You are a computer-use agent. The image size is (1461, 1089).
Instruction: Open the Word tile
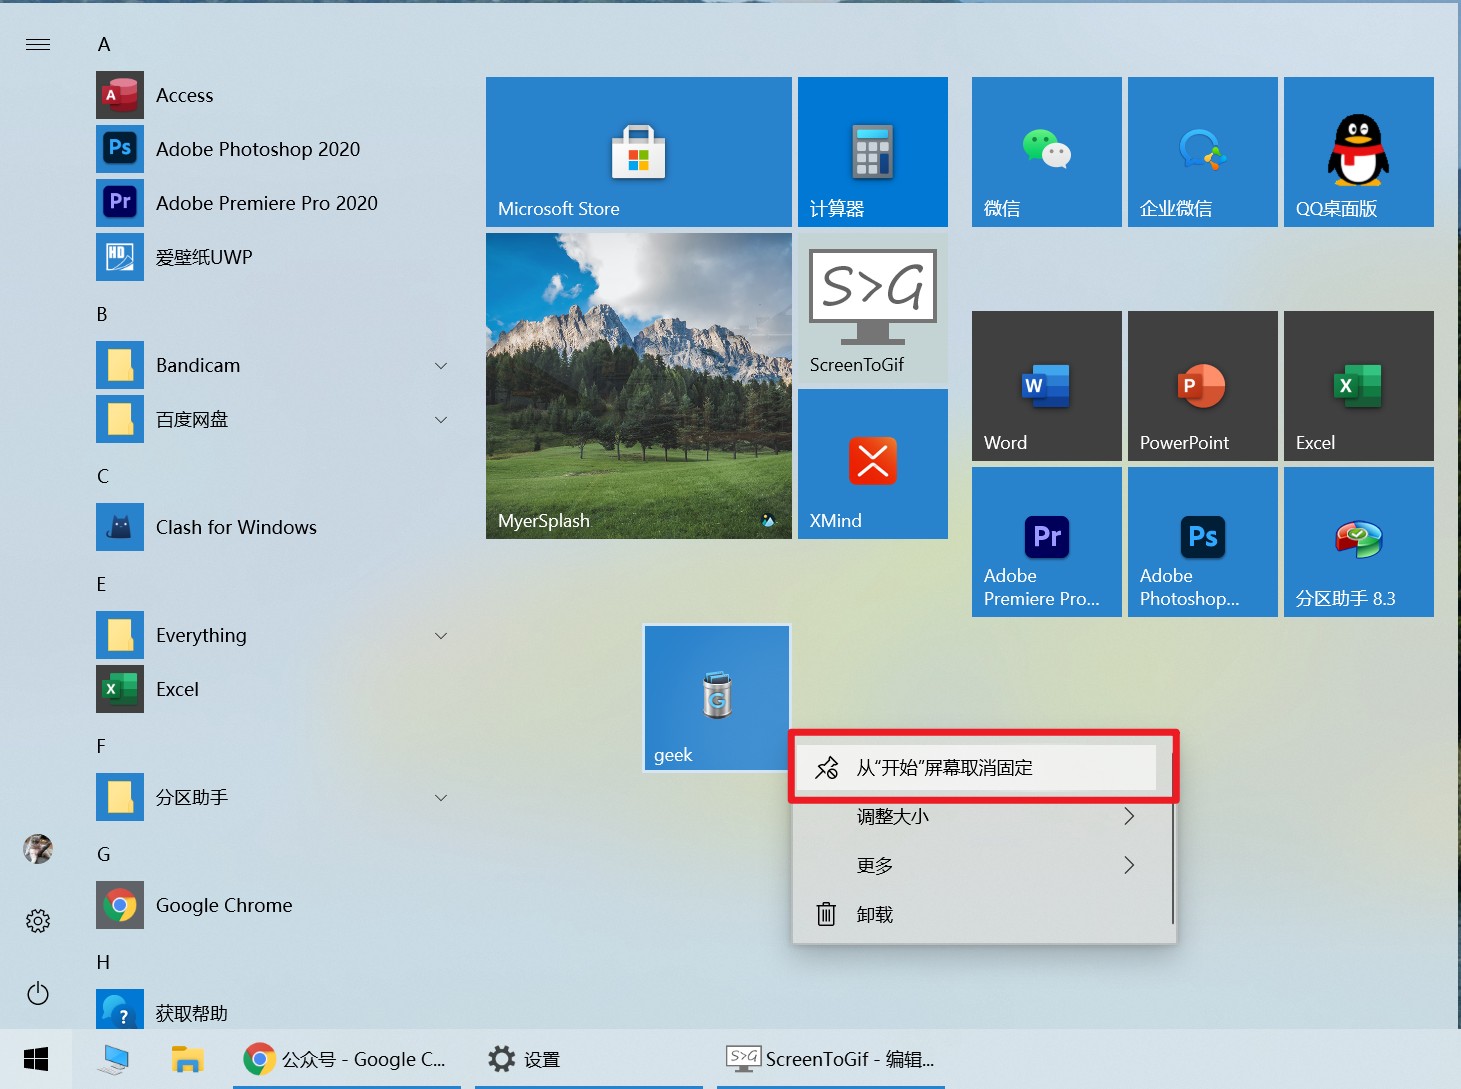(1047, 386)
